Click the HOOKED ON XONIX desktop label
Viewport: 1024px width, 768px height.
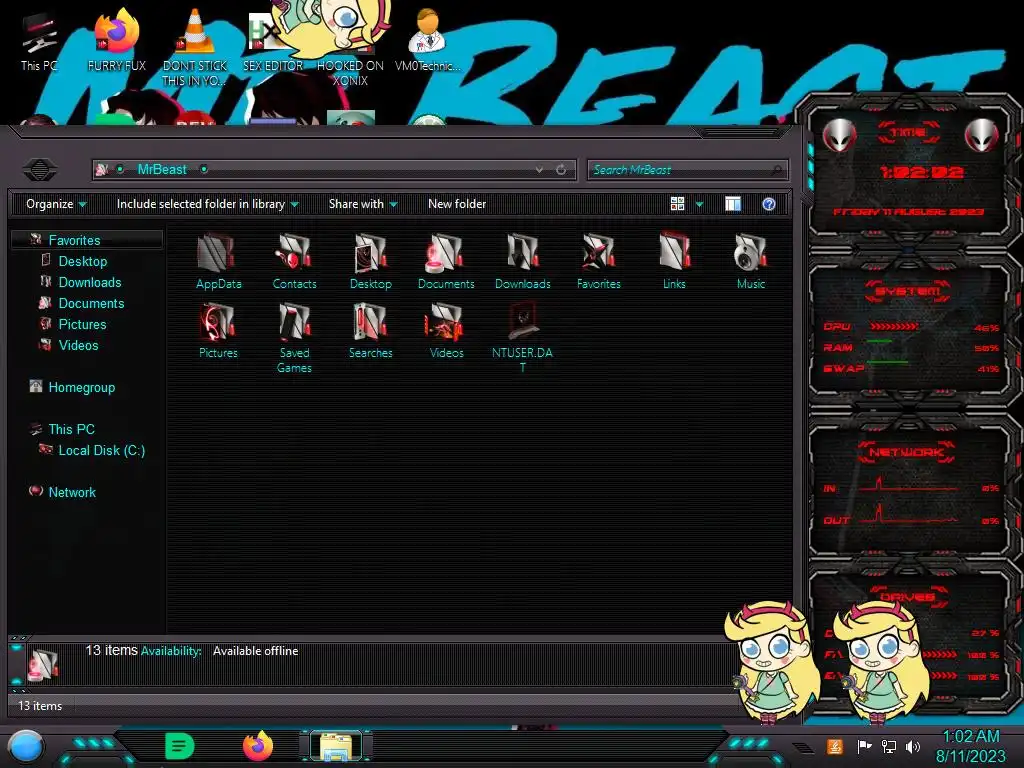pos(350,73)
